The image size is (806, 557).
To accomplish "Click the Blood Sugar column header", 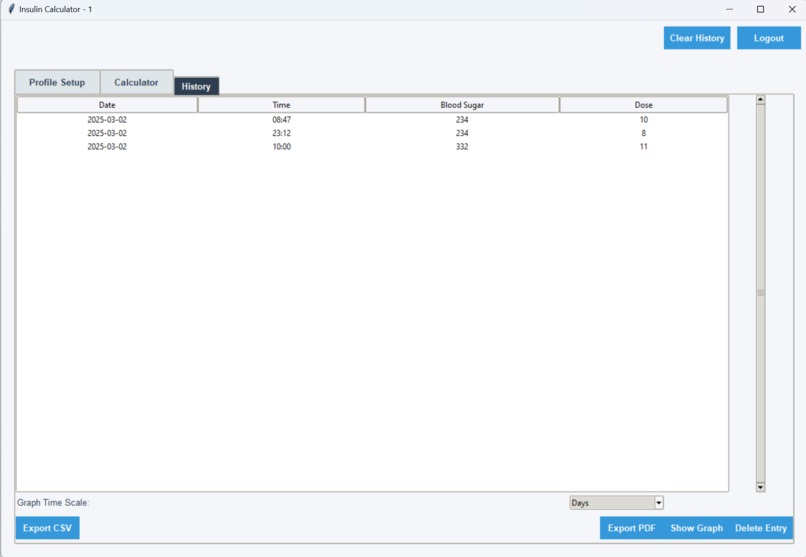I will coord(462,105).
